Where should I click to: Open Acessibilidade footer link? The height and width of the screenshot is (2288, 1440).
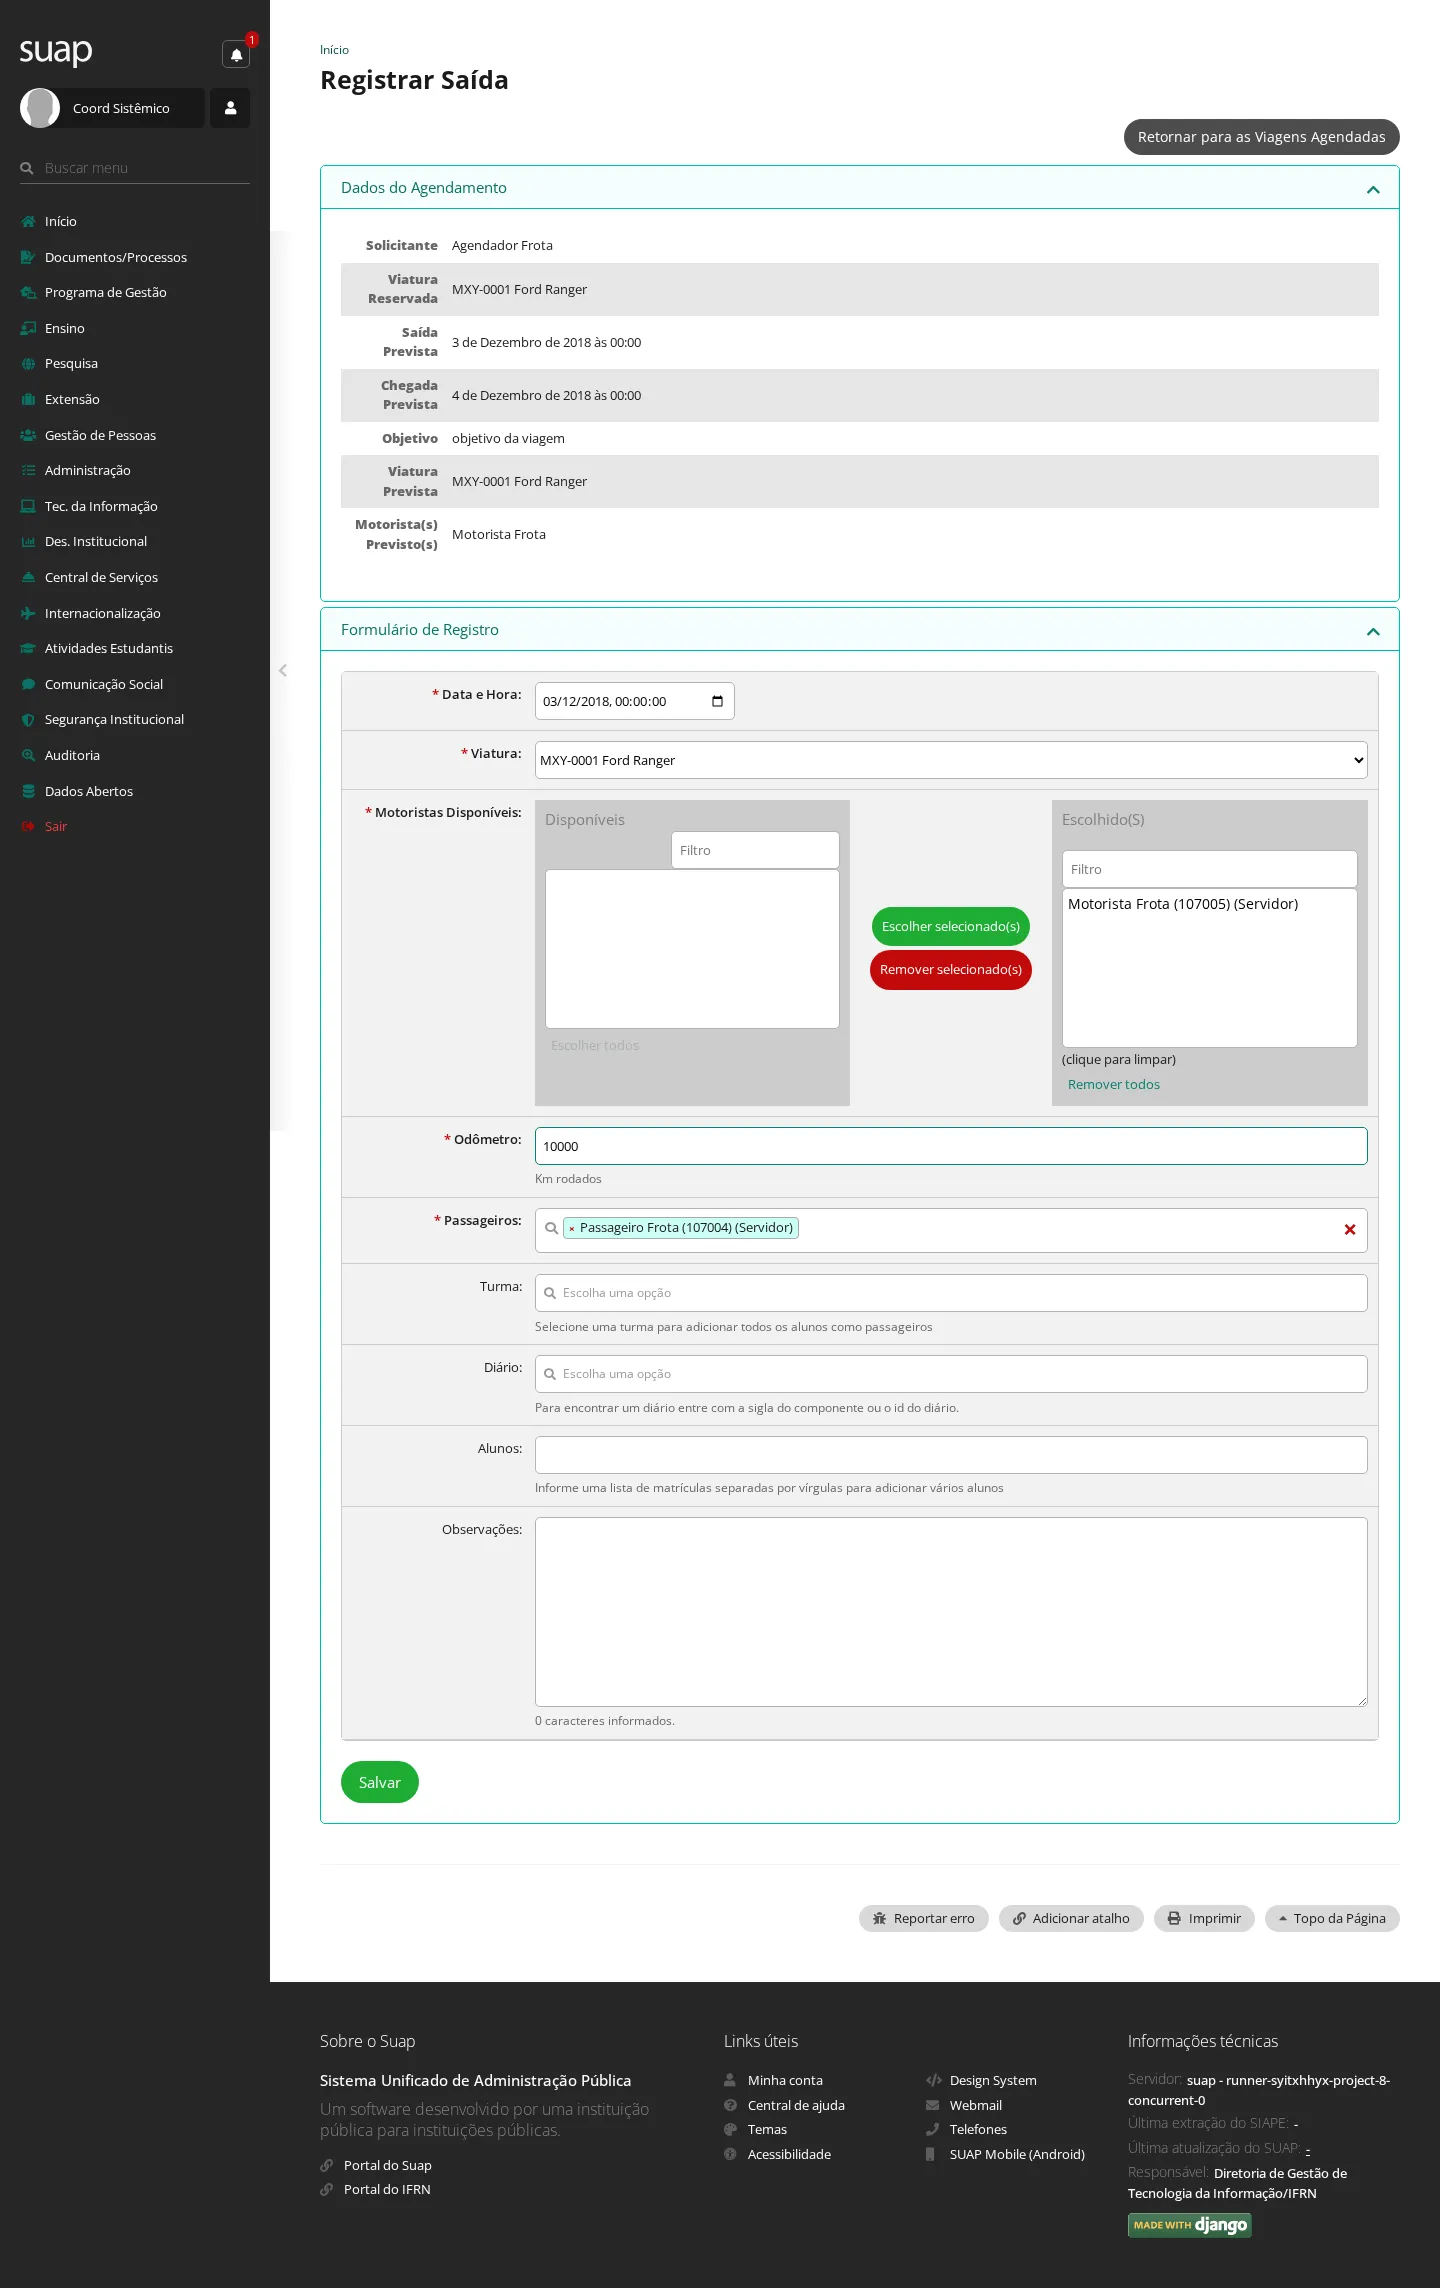coord(789,2154)
